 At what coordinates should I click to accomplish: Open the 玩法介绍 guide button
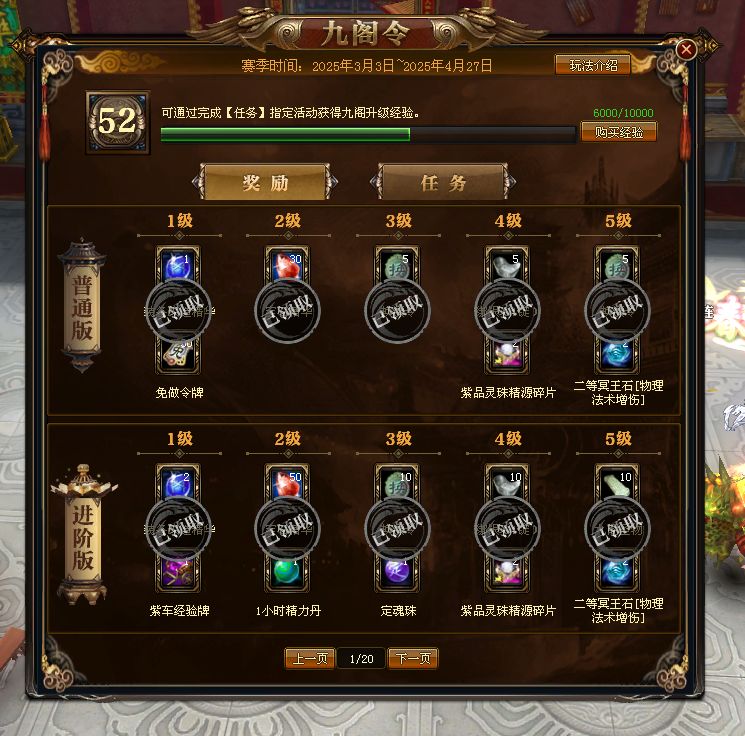click(x=593, y=65)
